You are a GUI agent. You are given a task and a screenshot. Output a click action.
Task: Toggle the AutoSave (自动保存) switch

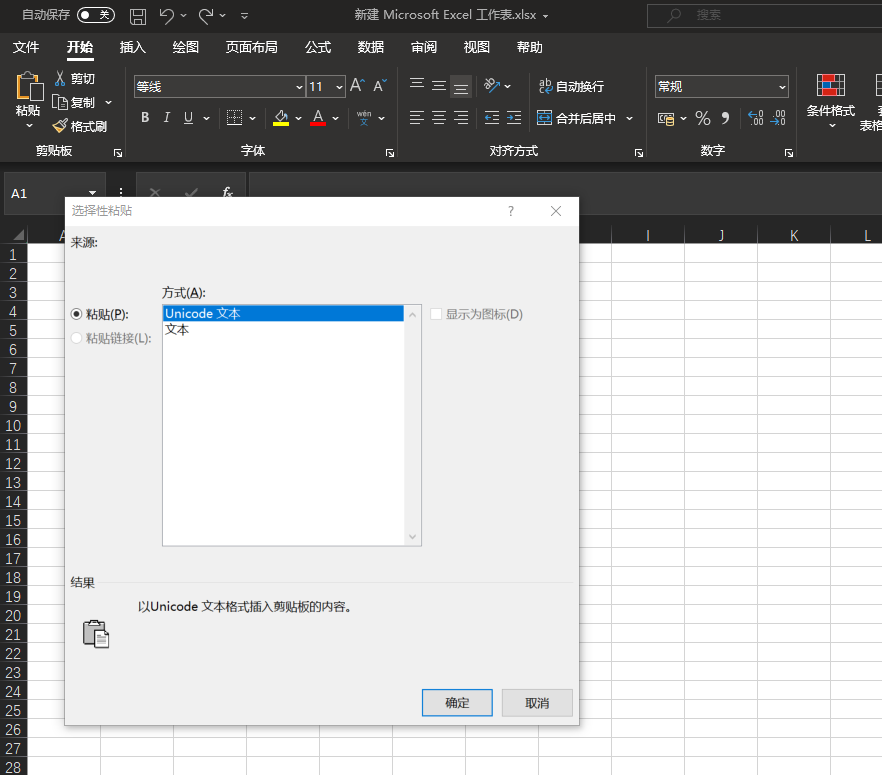point(96,15)
